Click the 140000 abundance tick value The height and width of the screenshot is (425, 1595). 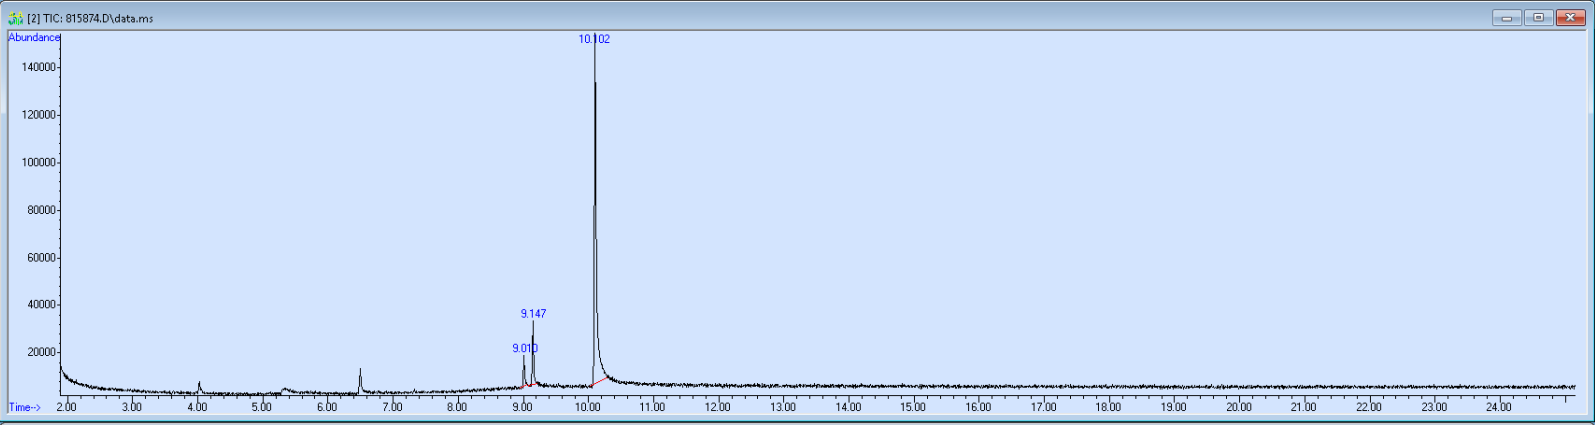37,67
